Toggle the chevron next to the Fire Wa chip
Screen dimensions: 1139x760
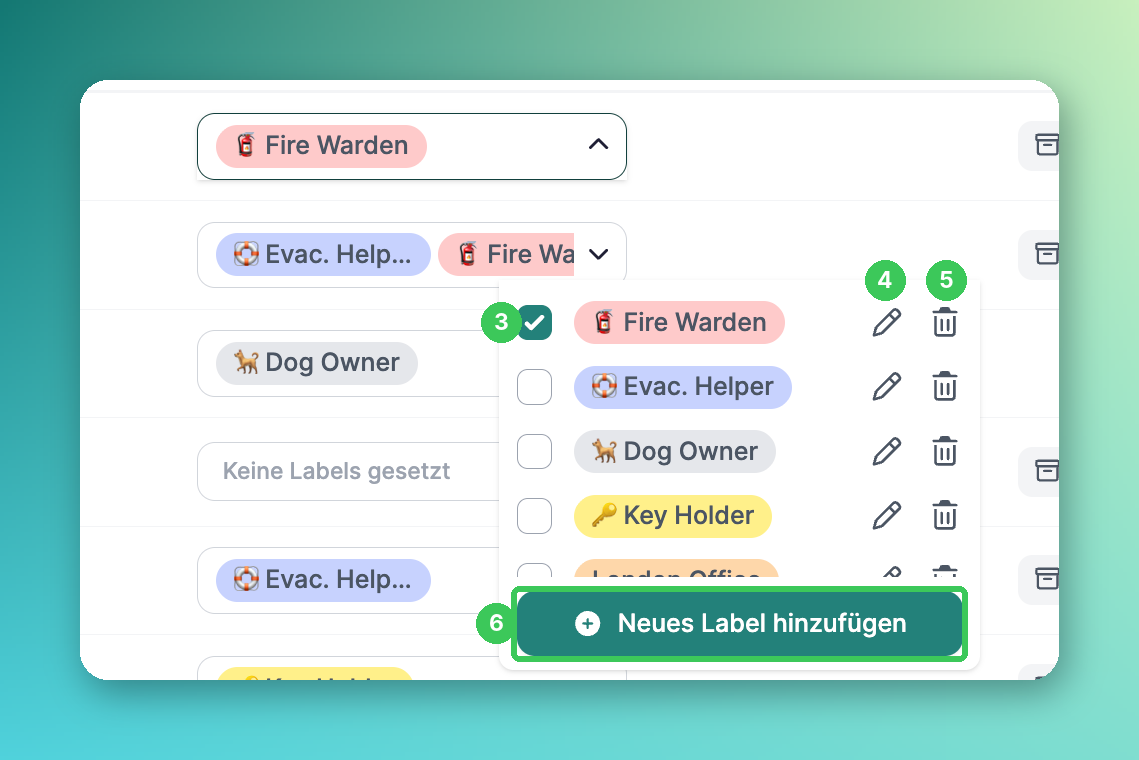coord(598,254)
